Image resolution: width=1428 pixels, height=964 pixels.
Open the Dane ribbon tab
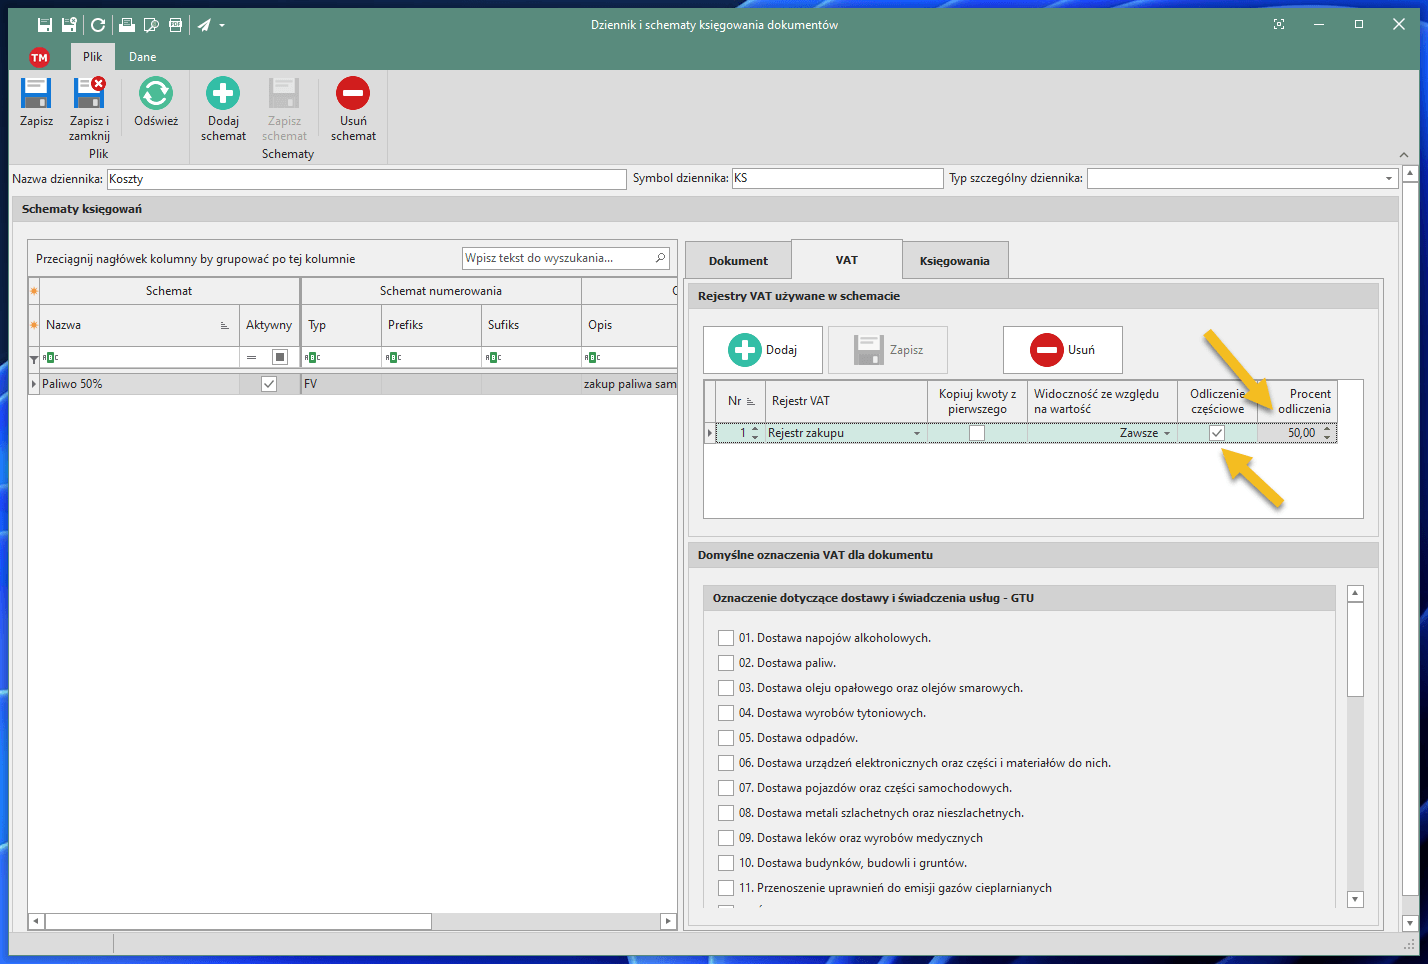(142, 57)
